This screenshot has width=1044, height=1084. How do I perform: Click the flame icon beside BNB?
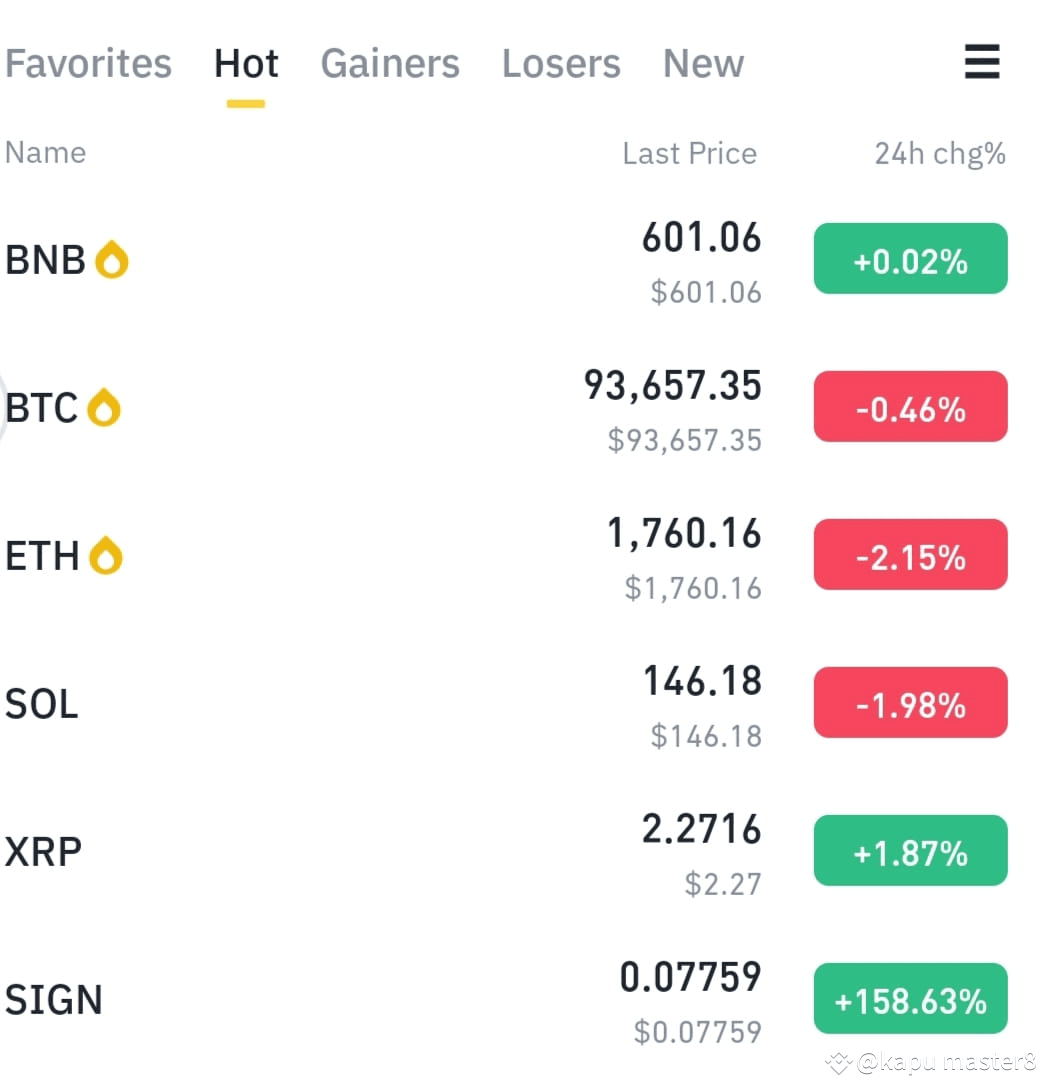click(x=112, y=259)
